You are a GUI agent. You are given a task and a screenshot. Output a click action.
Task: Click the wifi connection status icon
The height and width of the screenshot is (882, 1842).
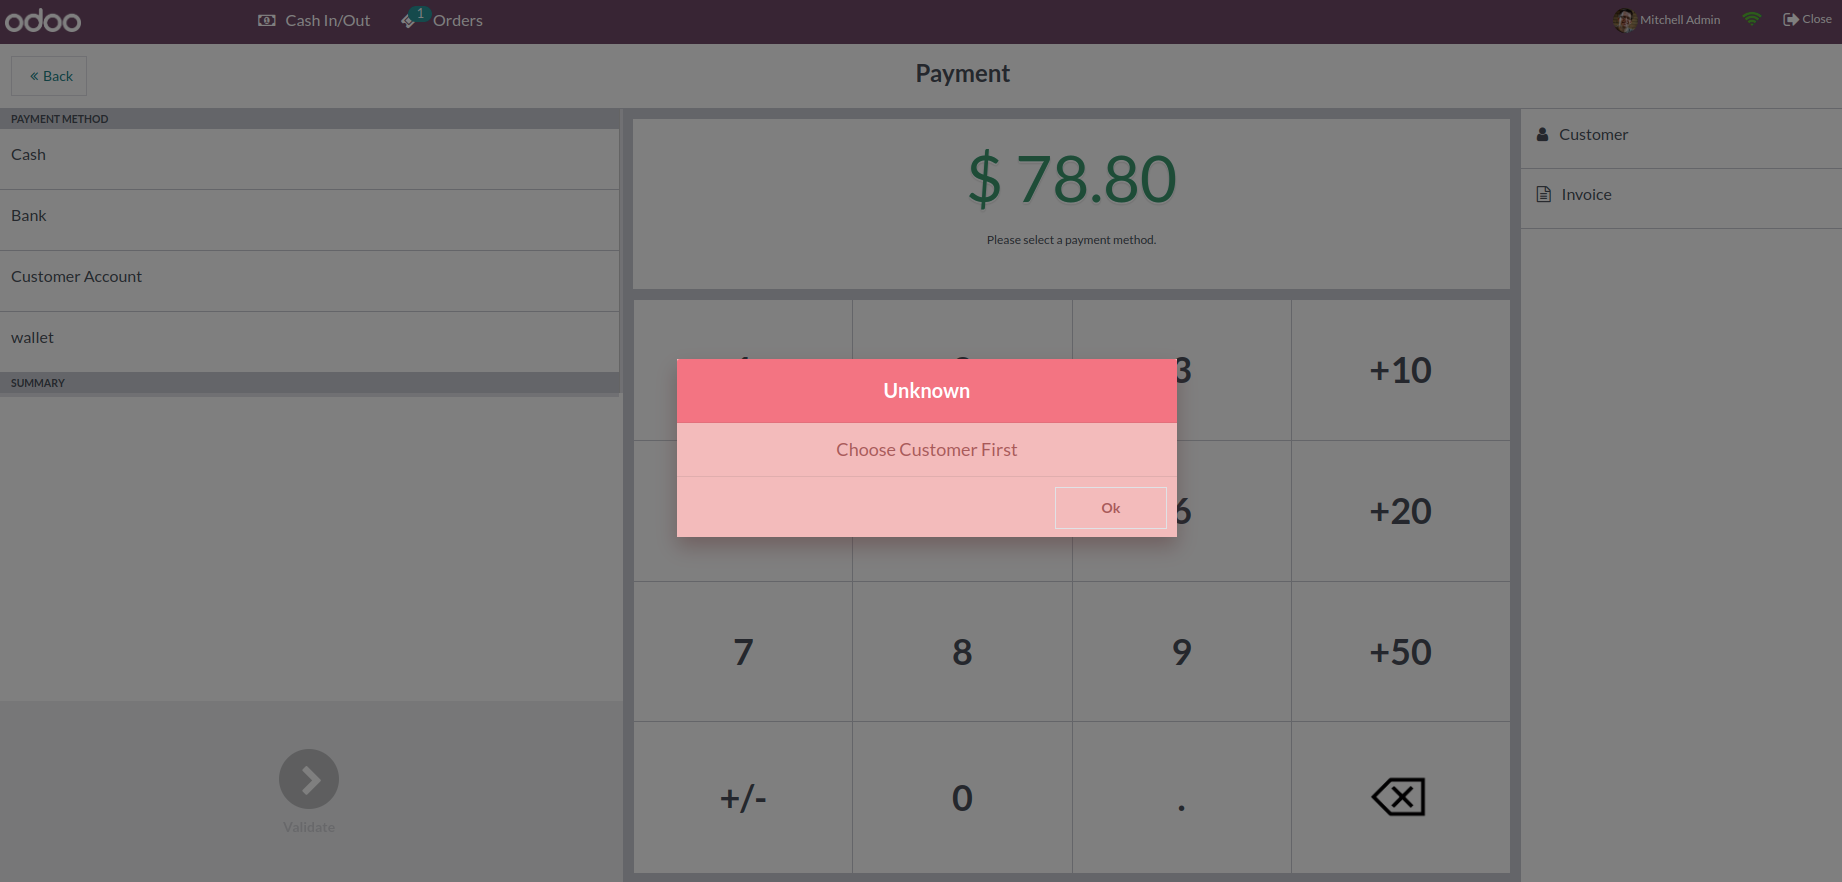tap(1752, 19)
